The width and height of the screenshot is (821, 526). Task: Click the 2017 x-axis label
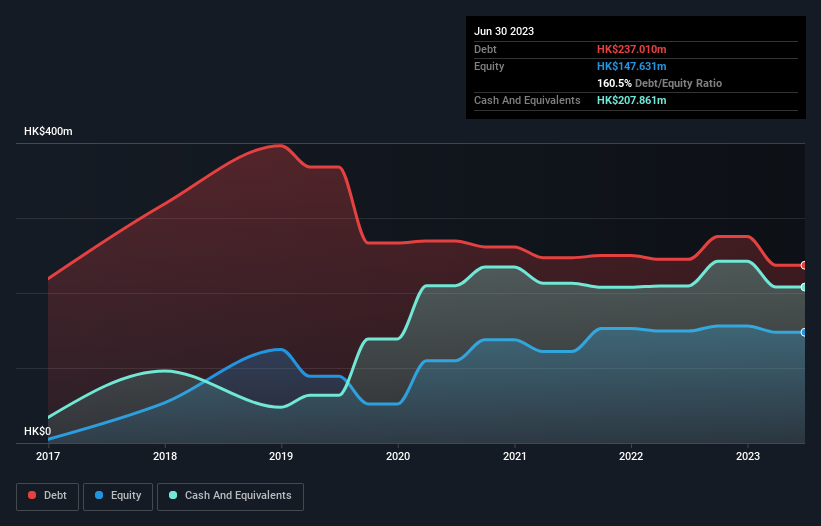click(48, 456)
